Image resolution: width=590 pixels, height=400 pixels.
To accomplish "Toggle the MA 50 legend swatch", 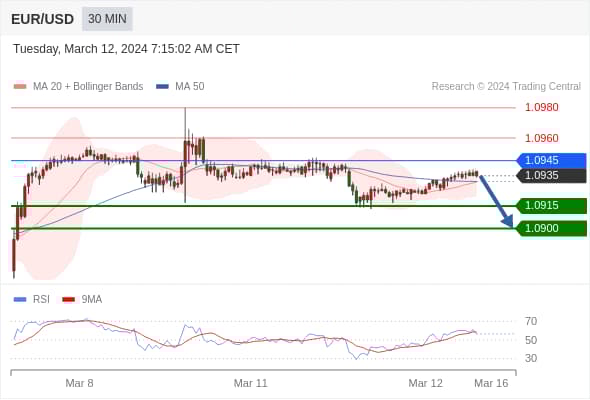I will point(162,87).
